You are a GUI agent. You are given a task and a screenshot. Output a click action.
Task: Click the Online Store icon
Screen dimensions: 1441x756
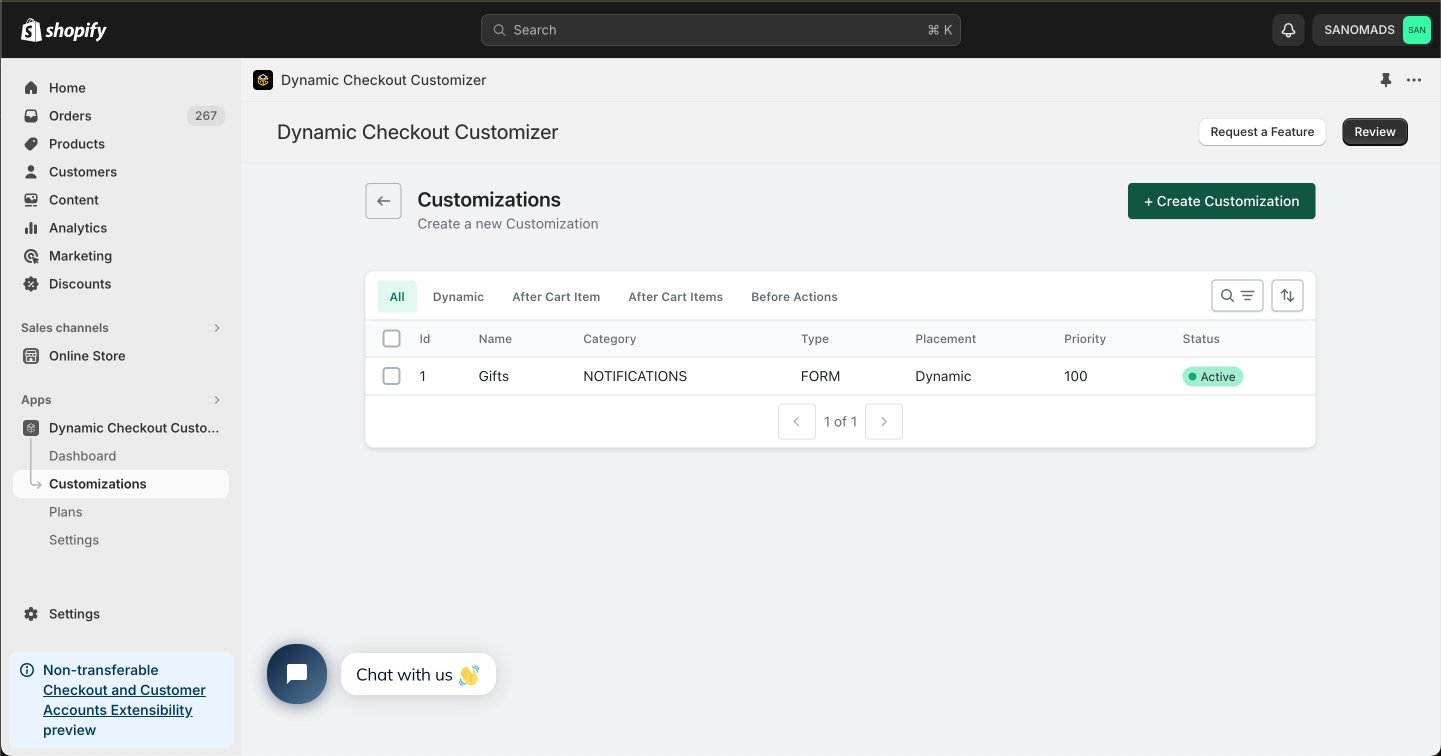pos(31,356)
